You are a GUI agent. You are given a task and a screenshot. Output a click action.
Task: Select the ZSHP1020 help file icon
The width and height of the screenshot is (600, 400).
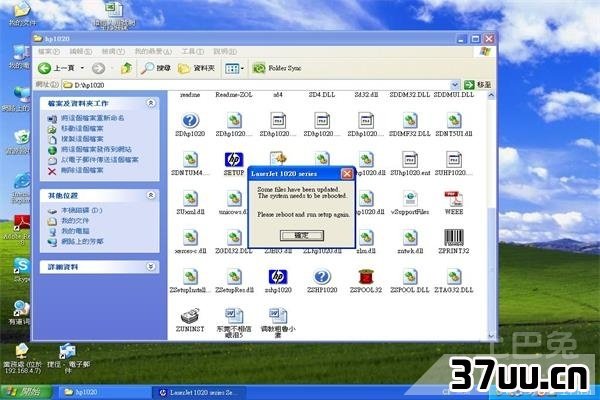(x=322, y=277)
